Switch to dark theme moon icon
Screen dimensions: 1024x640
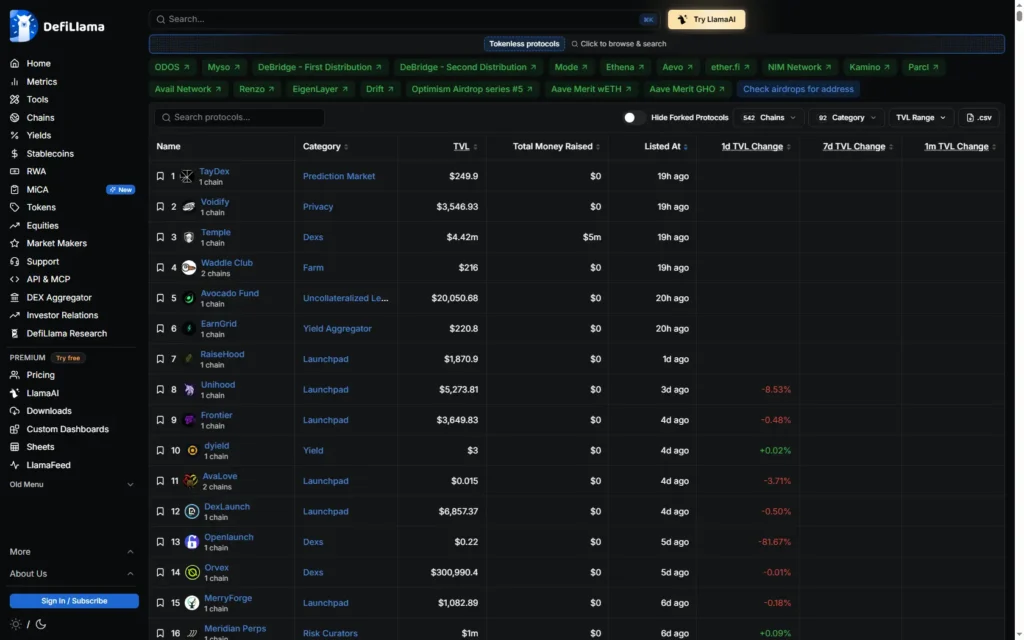point(40,624)
